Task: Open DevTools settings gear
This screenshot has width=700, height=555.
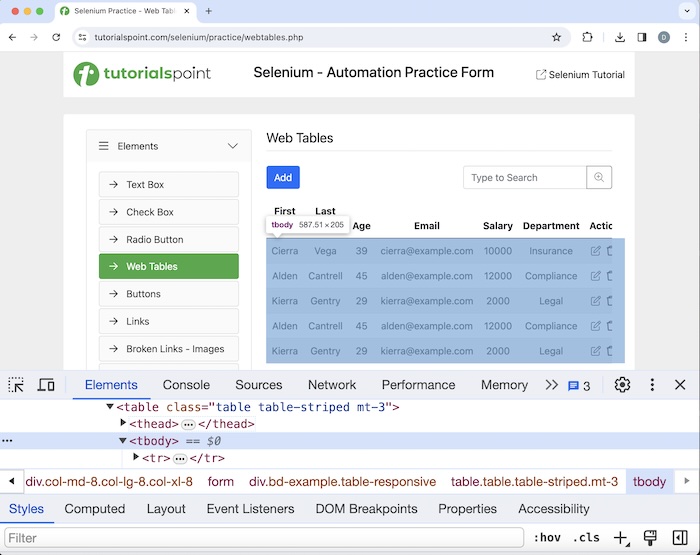Action: point(622,385)
